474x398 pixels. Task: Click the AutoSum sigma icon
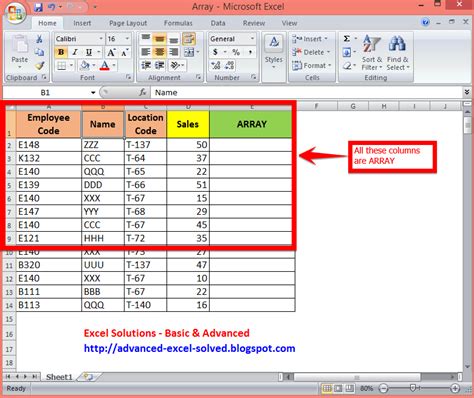[347, 39]
